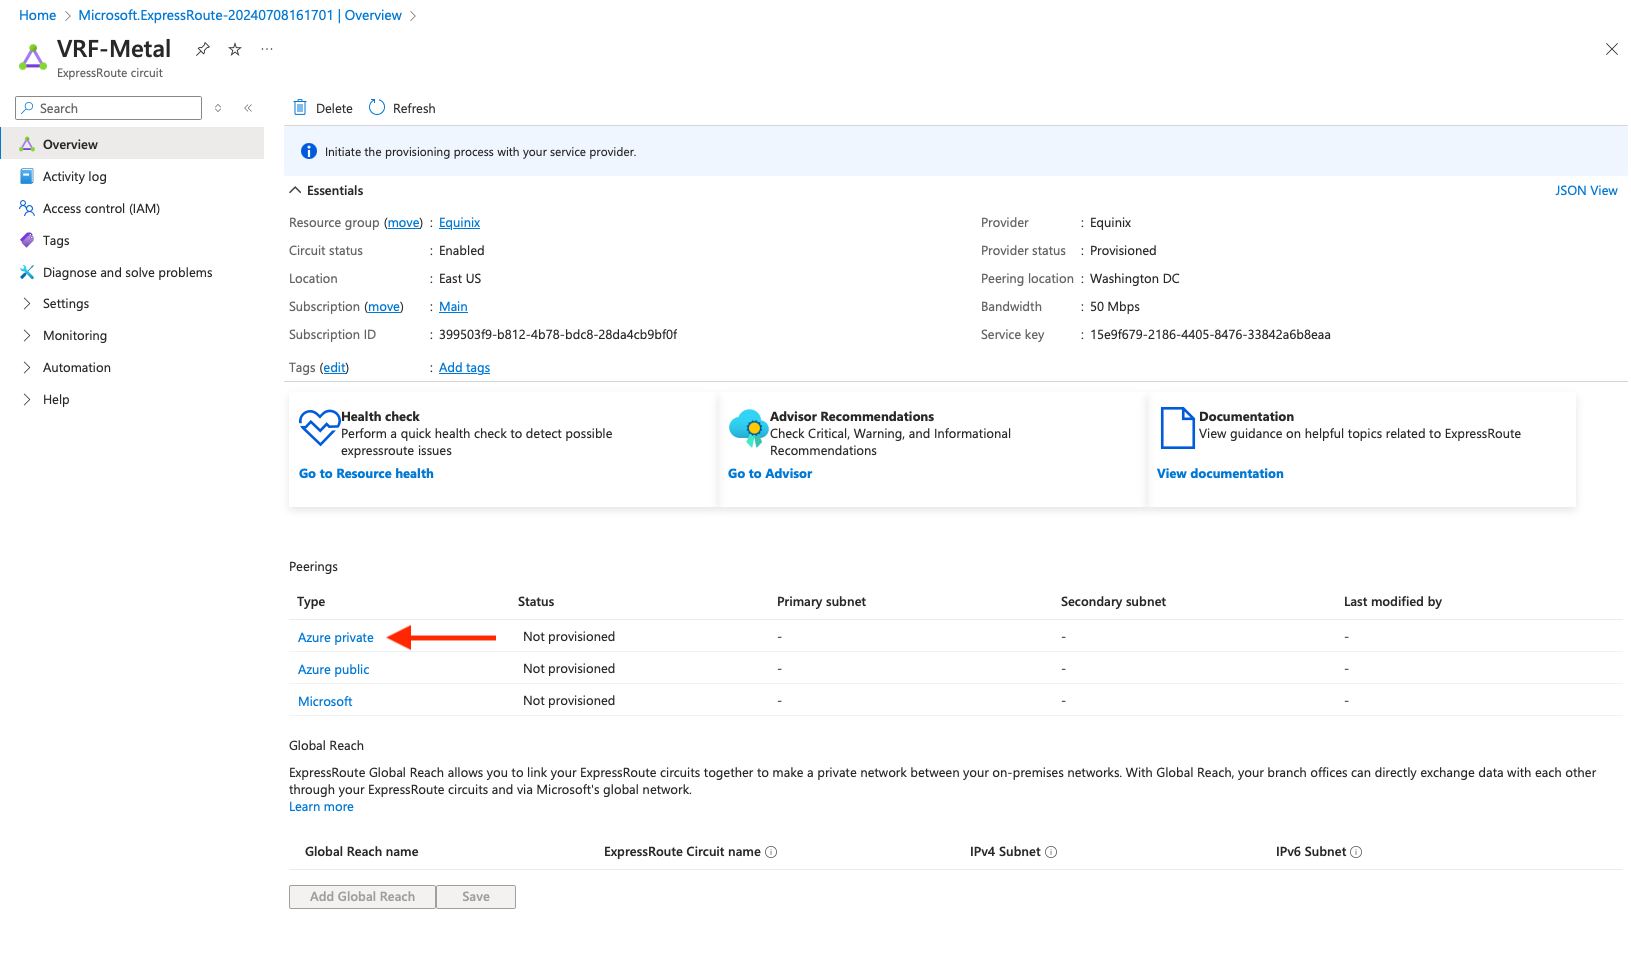Click the Delete trash icon
The image size is (1631, 964).
click(300, 107)
